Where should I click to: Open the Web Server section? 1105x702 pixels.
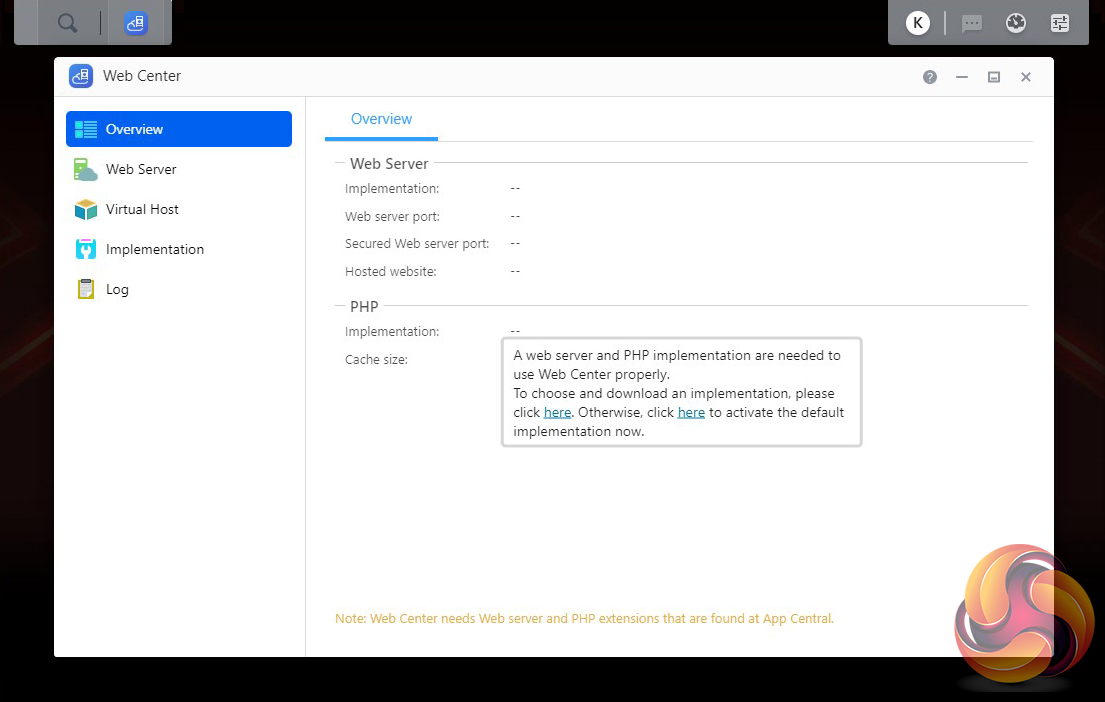click(x=179, y=169)
